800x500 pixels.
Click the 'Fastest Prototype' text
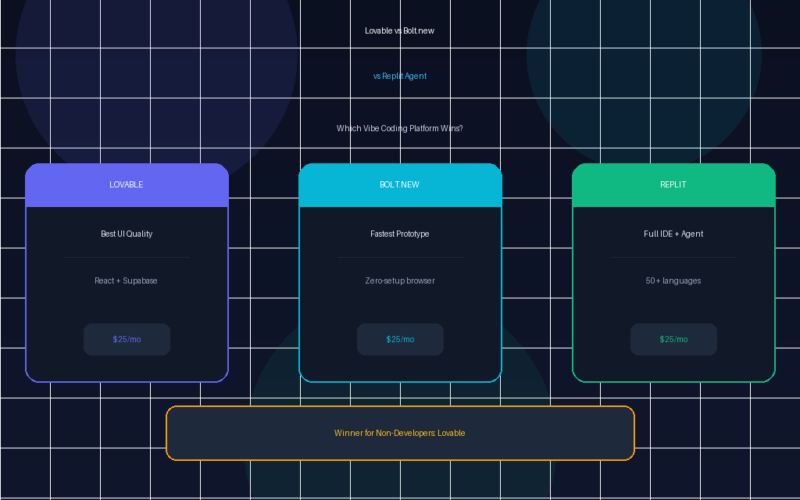[x=399, y=234]
